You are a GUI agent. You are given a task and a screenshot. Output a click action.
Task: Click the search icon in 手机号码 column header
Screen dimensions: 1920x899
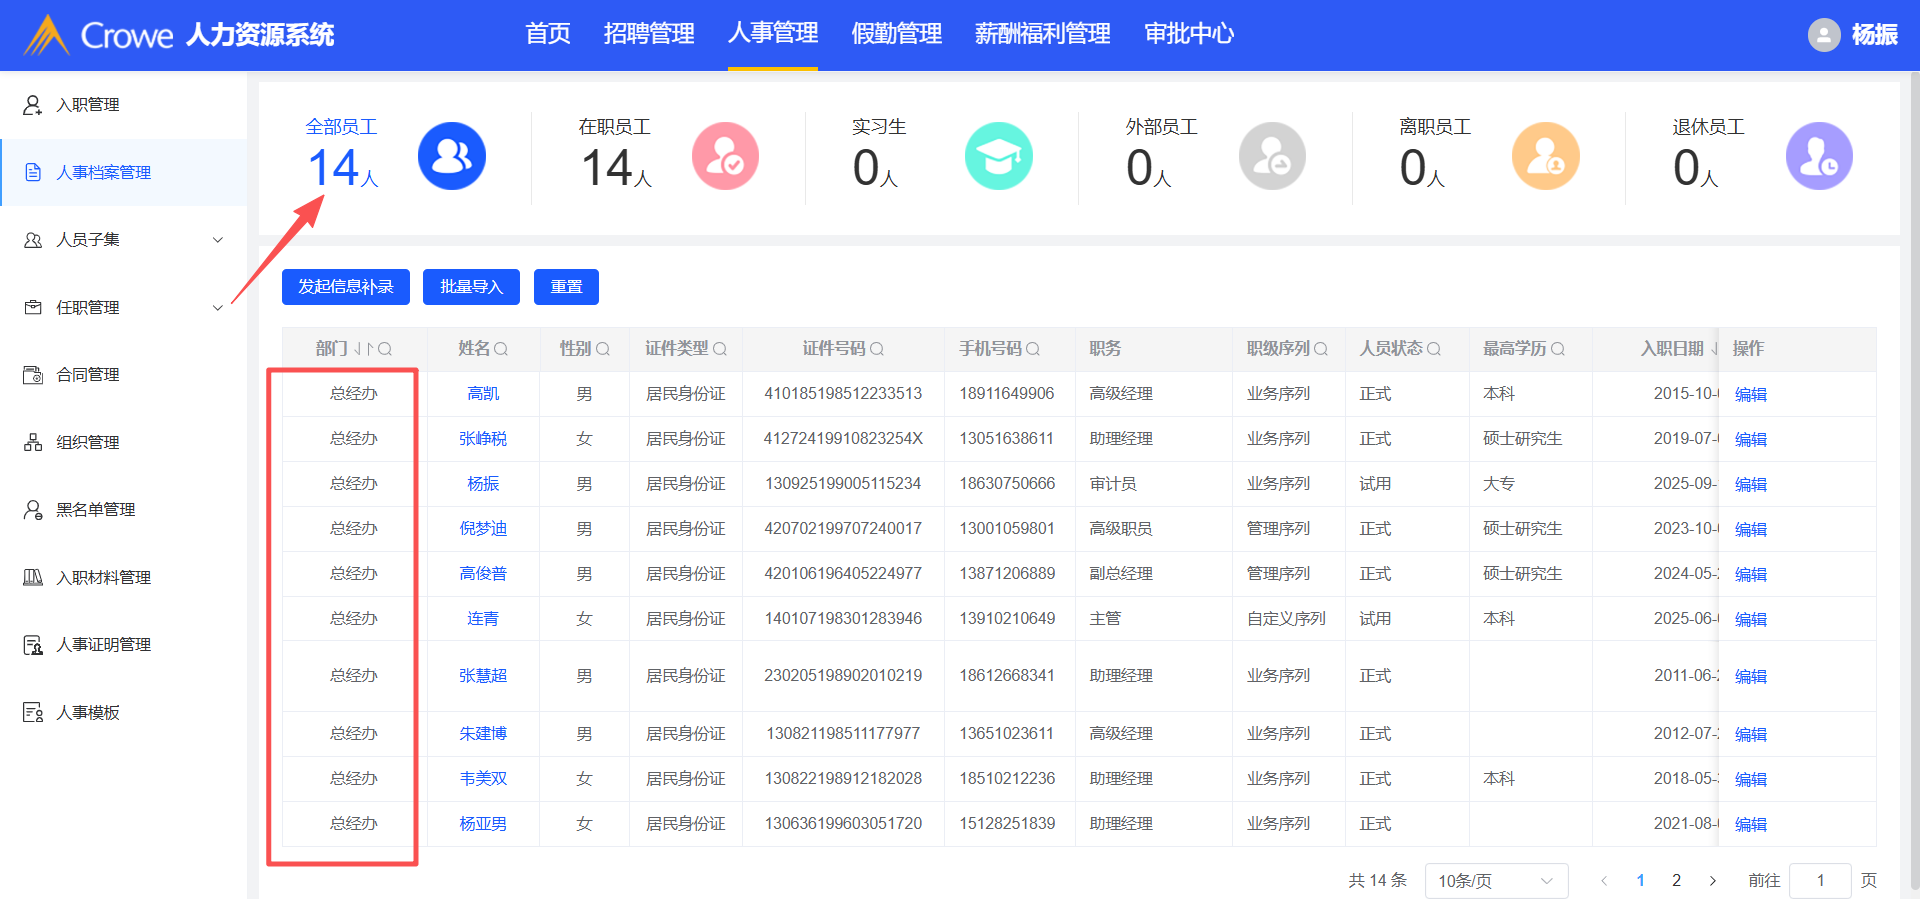(1033, 349)
